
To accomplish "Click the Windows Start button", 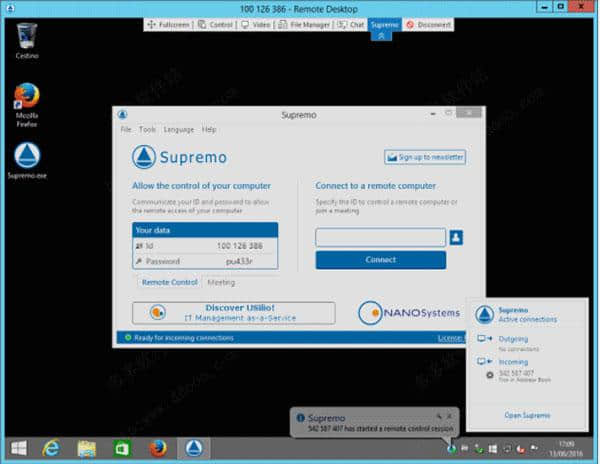I will (x=18, y=447).
